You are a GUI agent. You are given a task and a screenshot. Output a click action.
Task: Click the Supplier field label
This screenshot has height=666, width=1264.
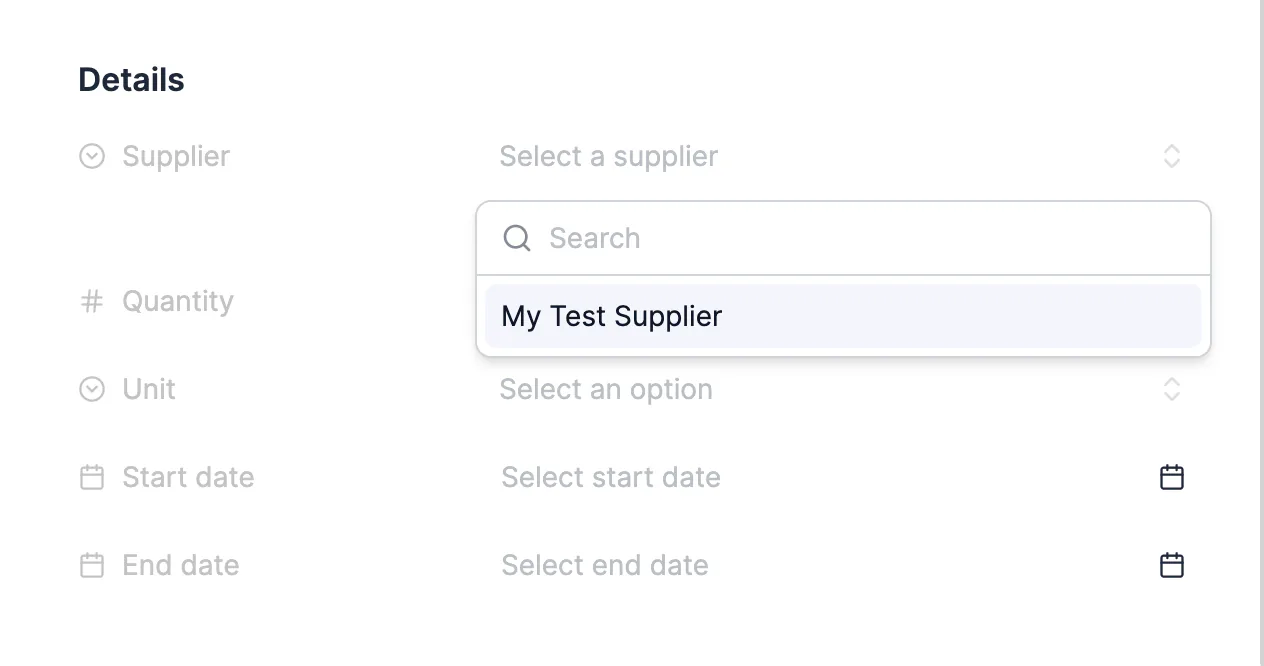[x=176, y=157]
